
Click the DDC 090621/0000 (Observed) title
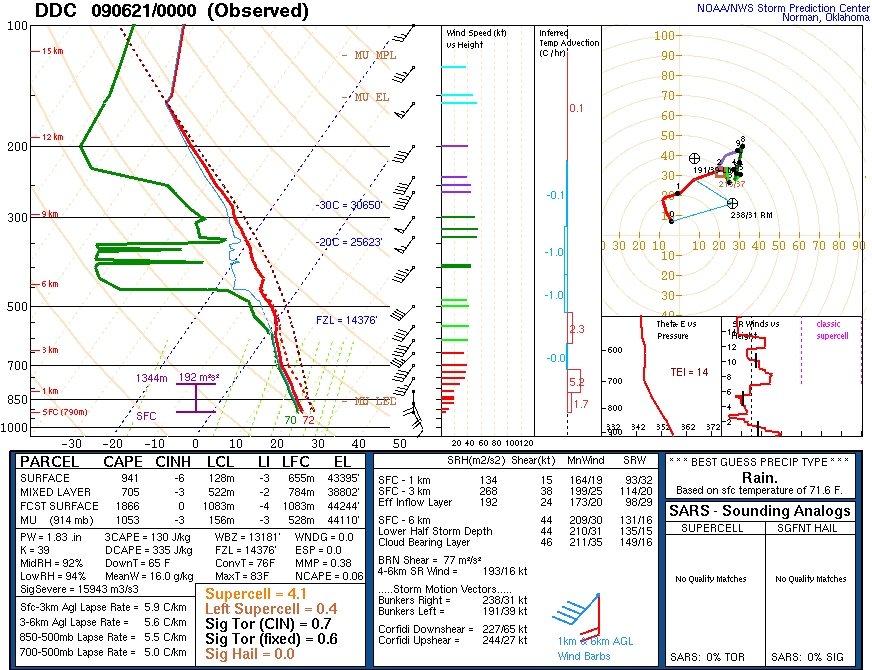pyautogui.click(x=172, y=11)
